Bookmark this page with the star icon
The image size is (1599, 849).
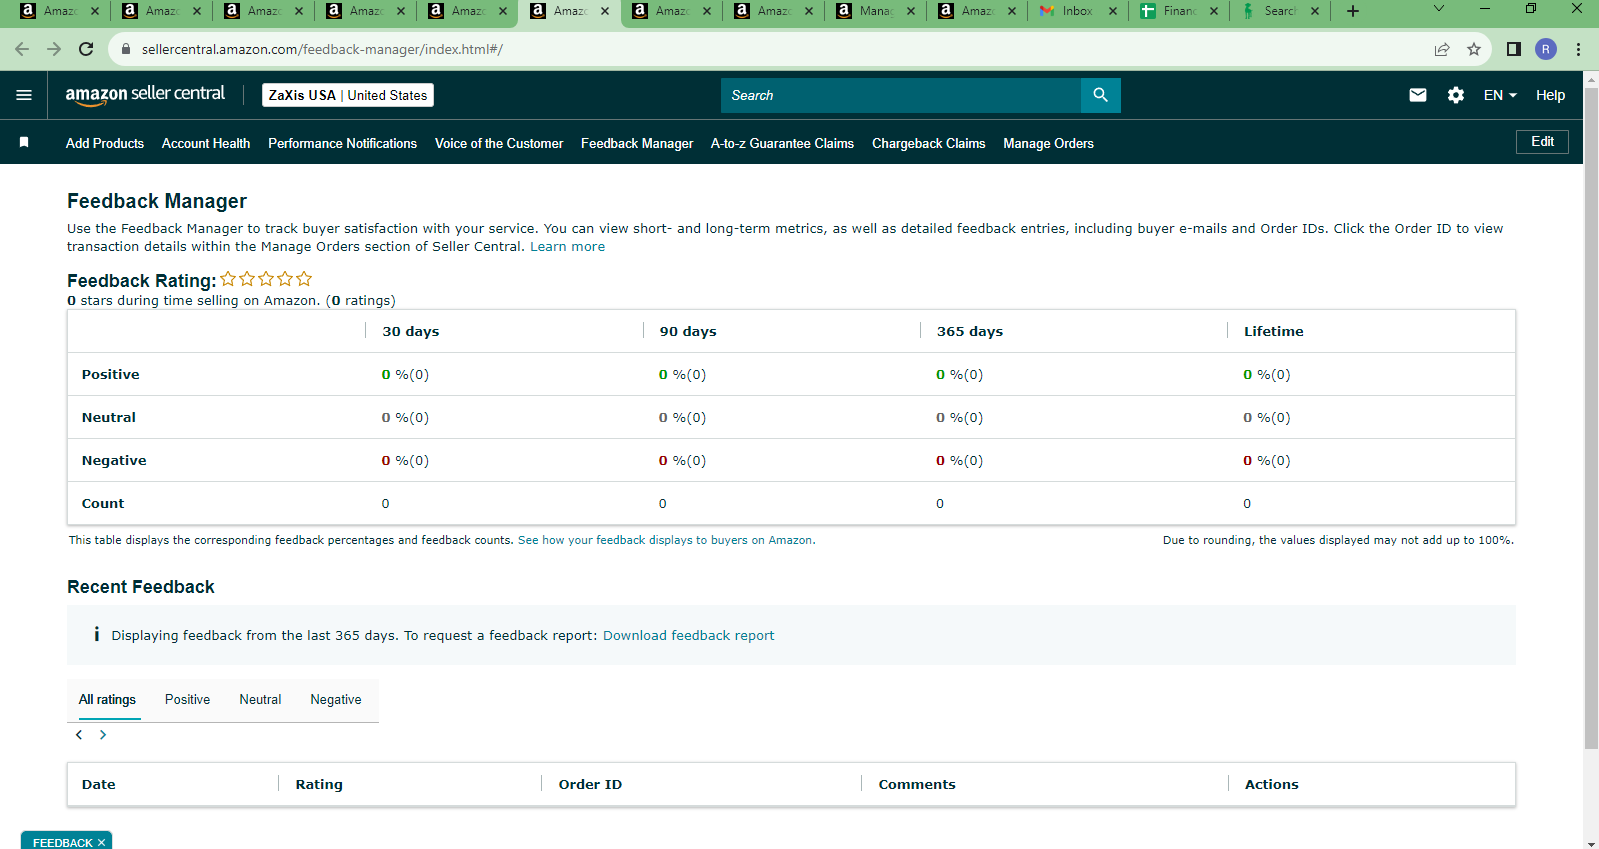pyautogui.click(x=1474, y=49)
